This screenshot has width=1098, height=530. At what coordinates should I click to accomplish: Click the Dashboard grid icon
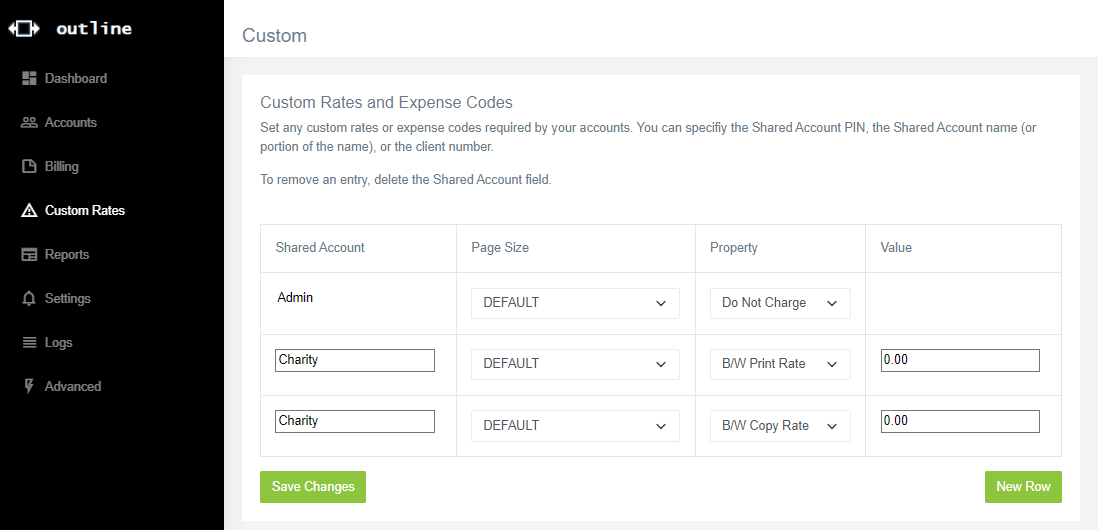click(x=29, y=78)
